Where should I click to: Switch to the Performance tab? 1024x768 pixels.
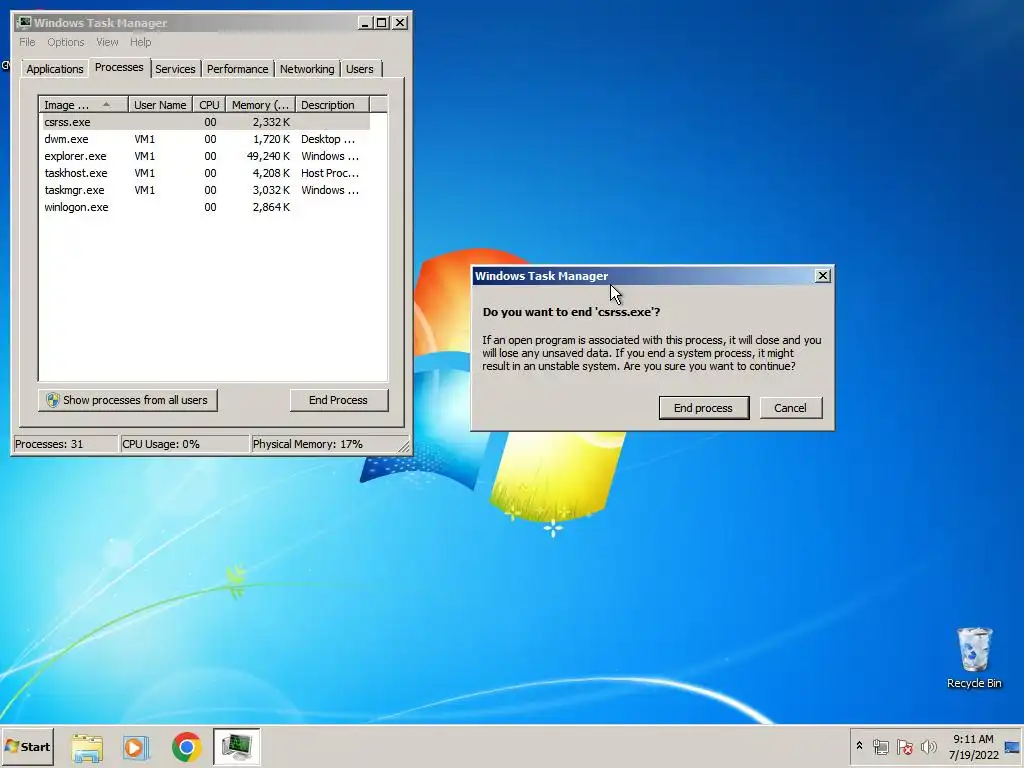click(237, 69)
